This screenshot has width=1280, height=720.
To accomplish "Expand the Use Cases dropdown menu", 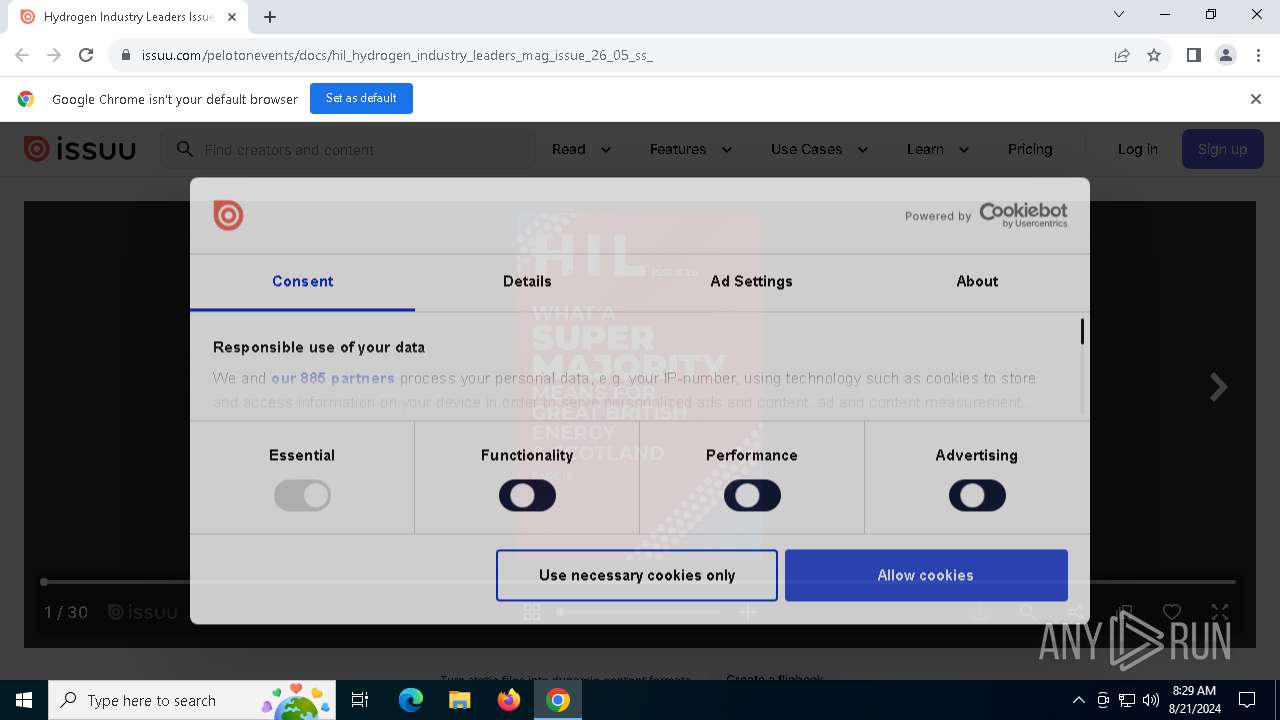I will pos(819,149).
